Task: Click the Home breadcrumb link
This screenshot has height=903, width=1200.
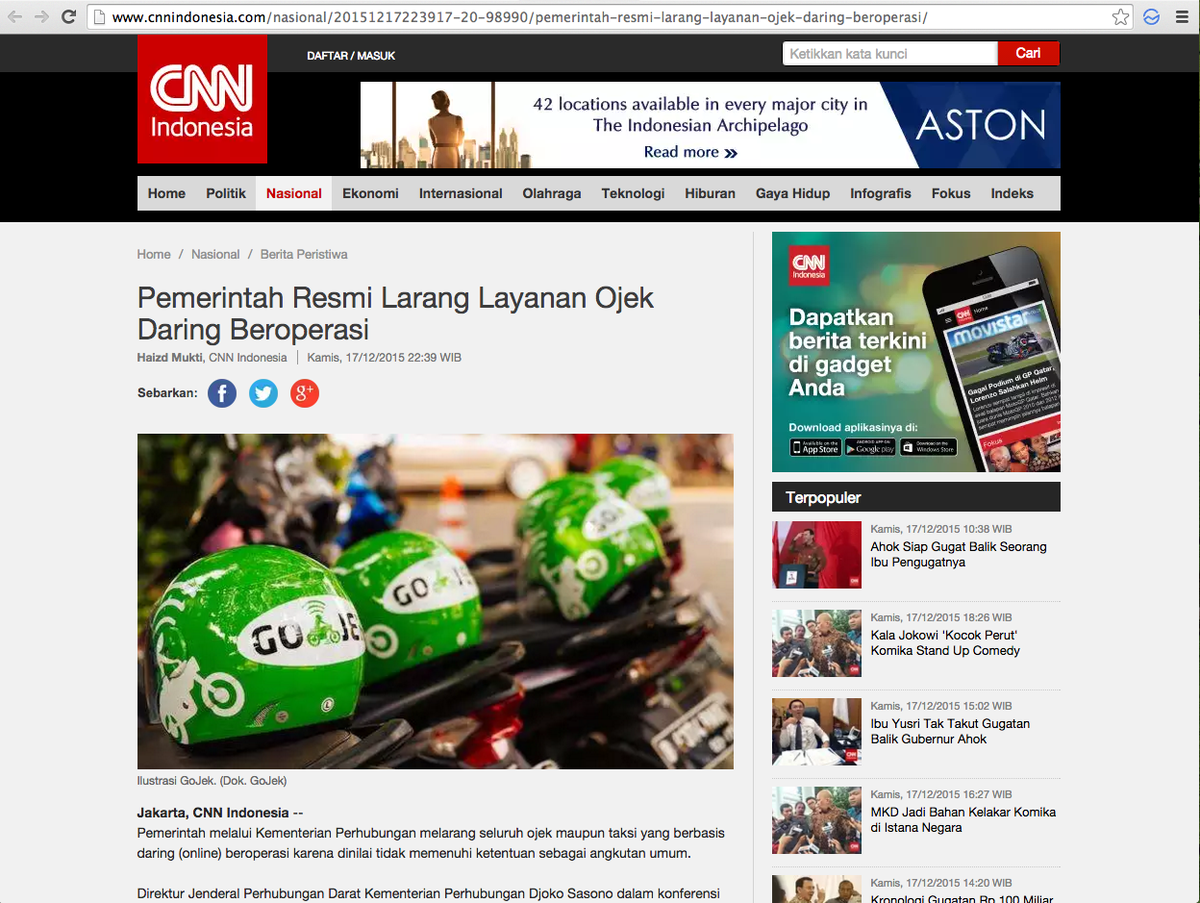Action: (x=154, y=255)
